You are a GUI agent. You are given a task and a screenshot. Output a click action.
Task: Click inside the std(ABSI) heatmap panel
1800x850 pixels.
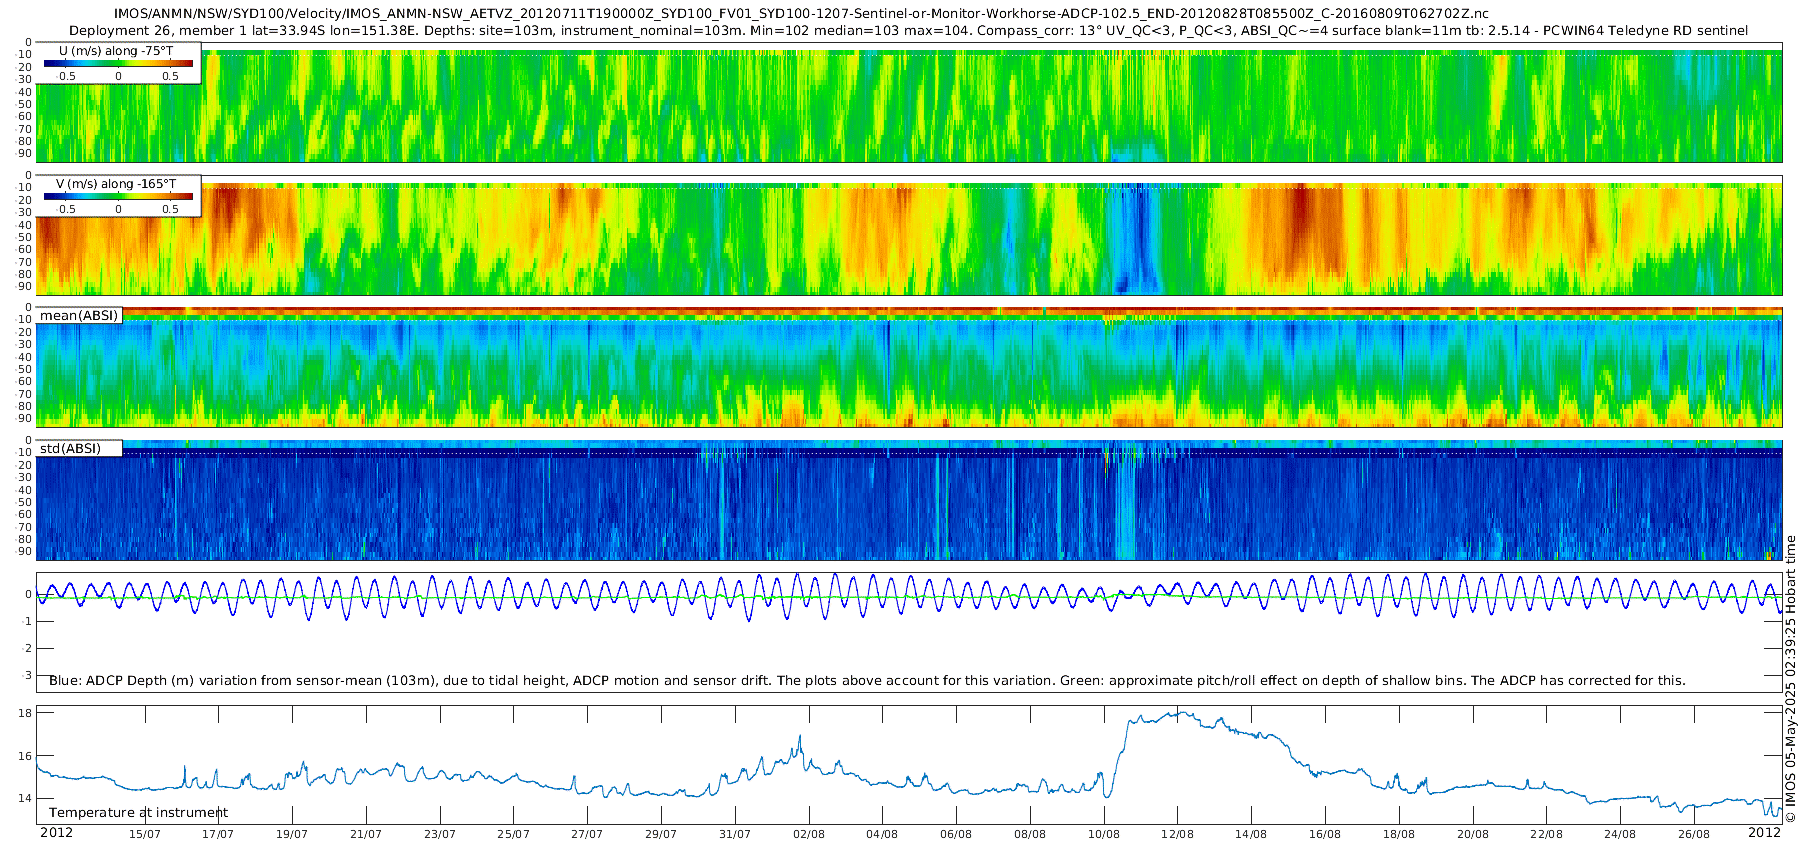coord(909,501)
